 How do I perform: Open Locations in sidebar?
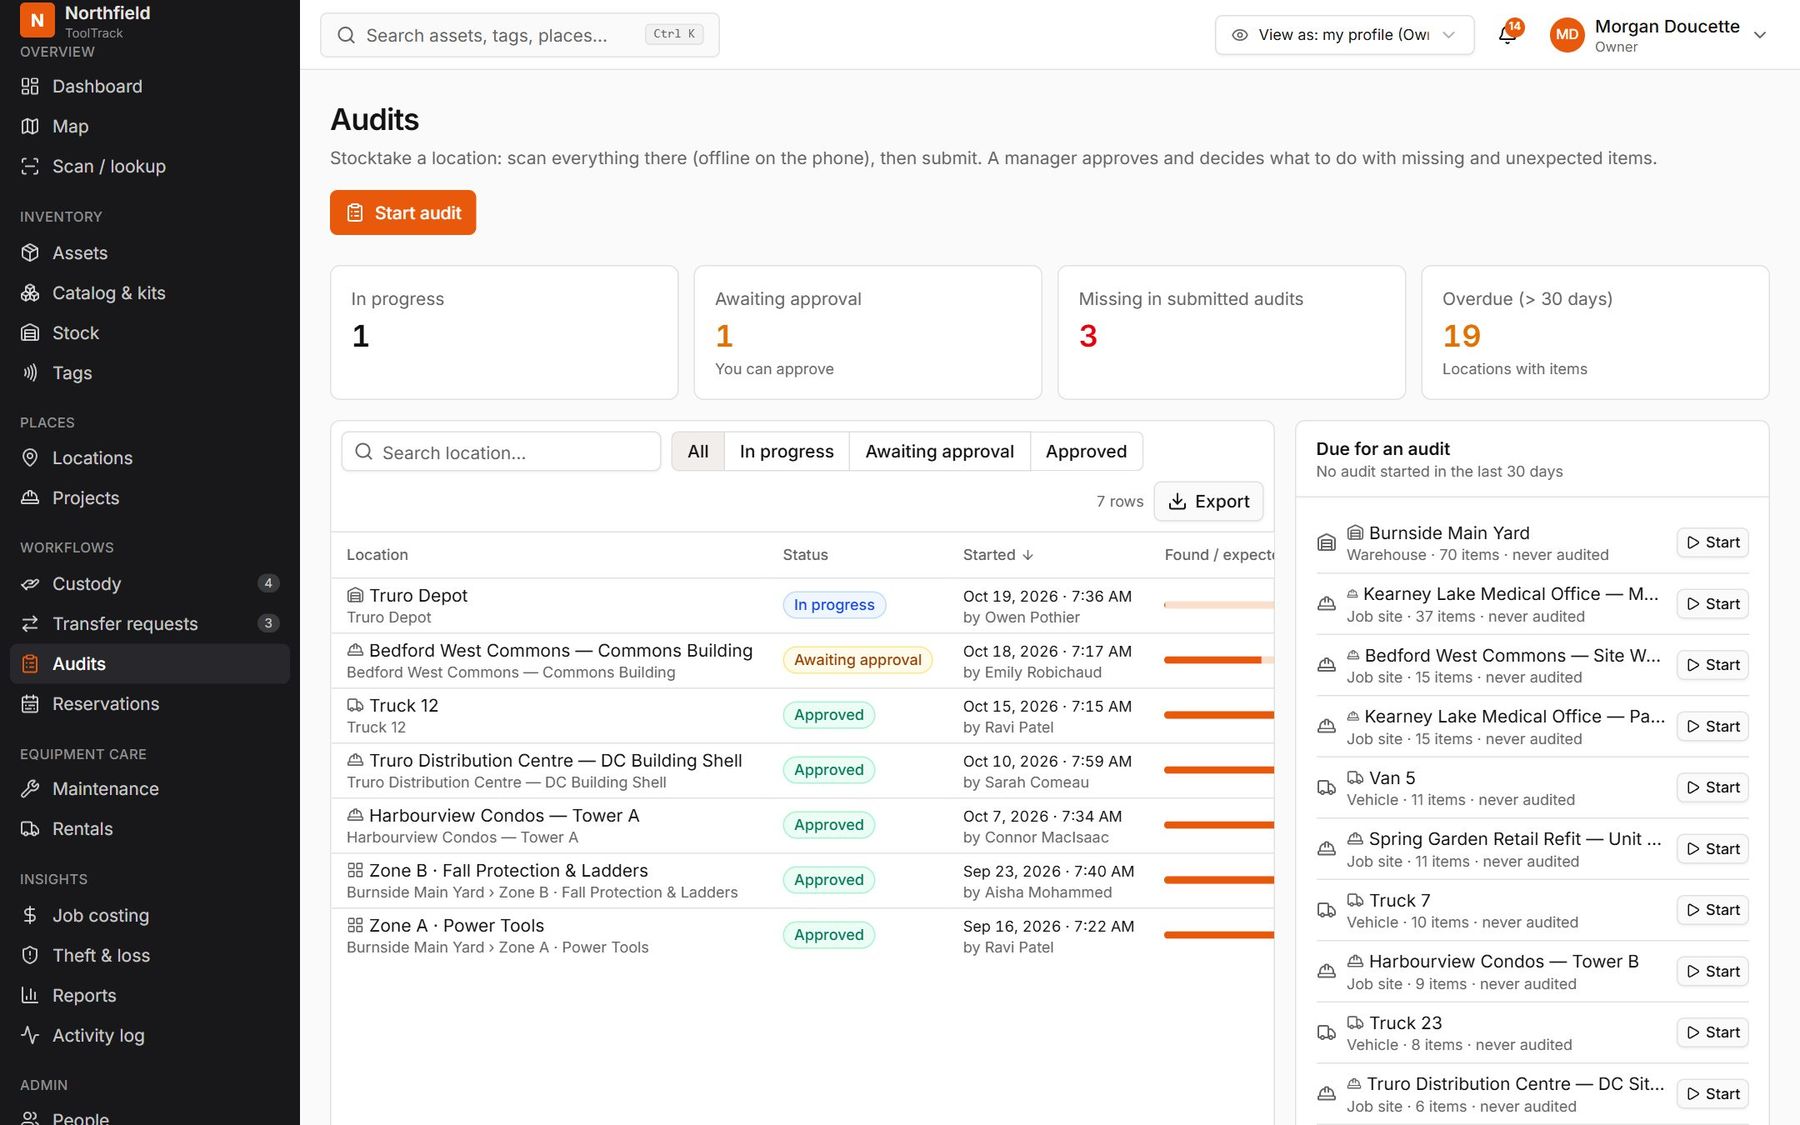click(x=150, y=458)
